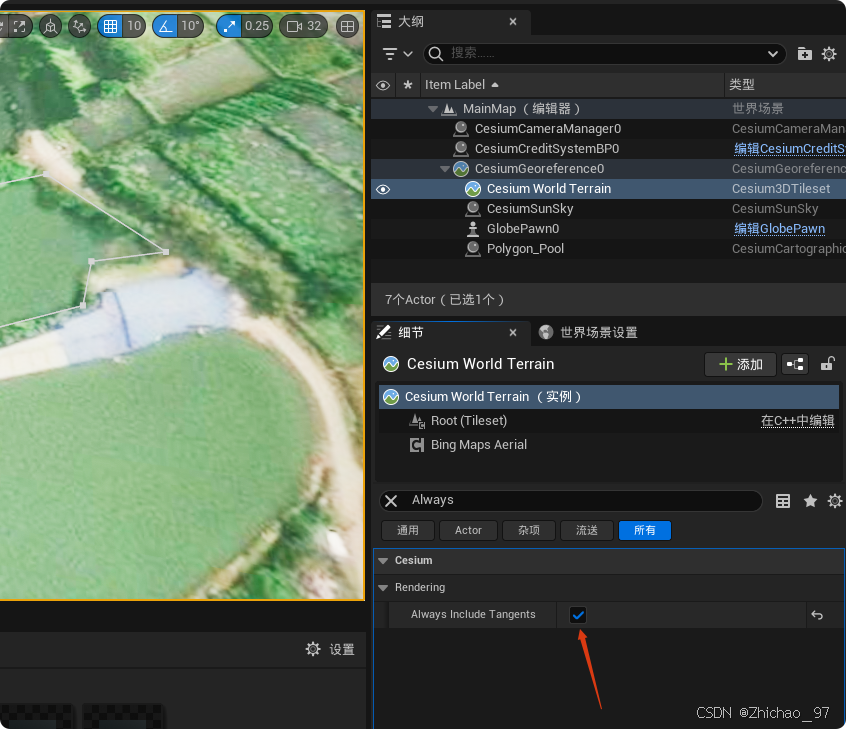The image size is (846, 729).
Task: Reset Always Include Tangents to default
Action: click(817, 615)
